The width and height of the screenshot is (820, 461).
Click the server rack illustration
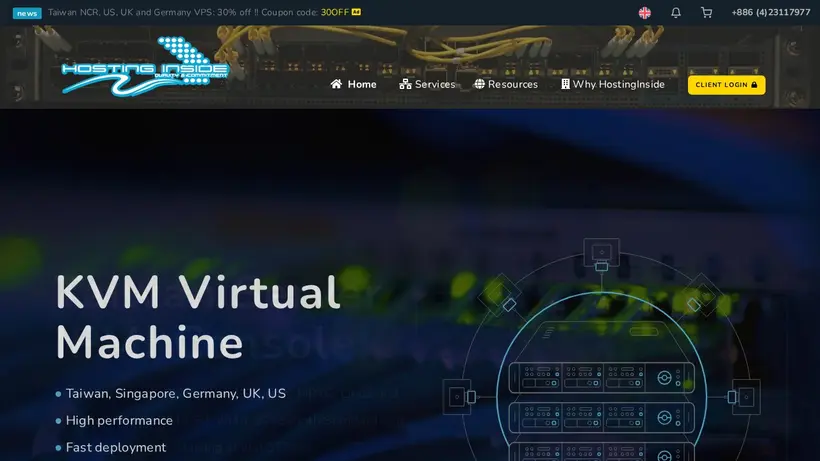click(601, 349)
